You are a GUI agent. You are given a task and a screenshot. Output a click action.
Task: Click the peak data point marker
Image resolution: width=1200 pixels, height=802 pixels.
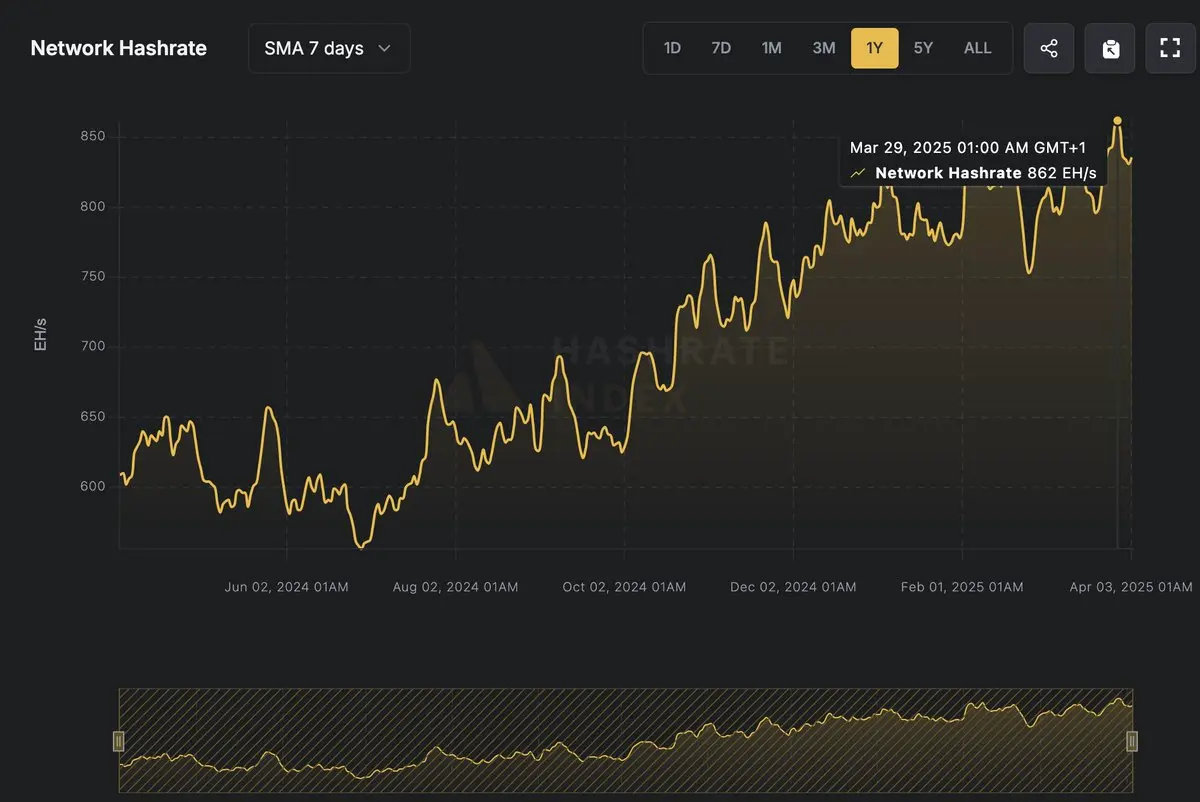pyautogui.click(x=1117, y=121)
